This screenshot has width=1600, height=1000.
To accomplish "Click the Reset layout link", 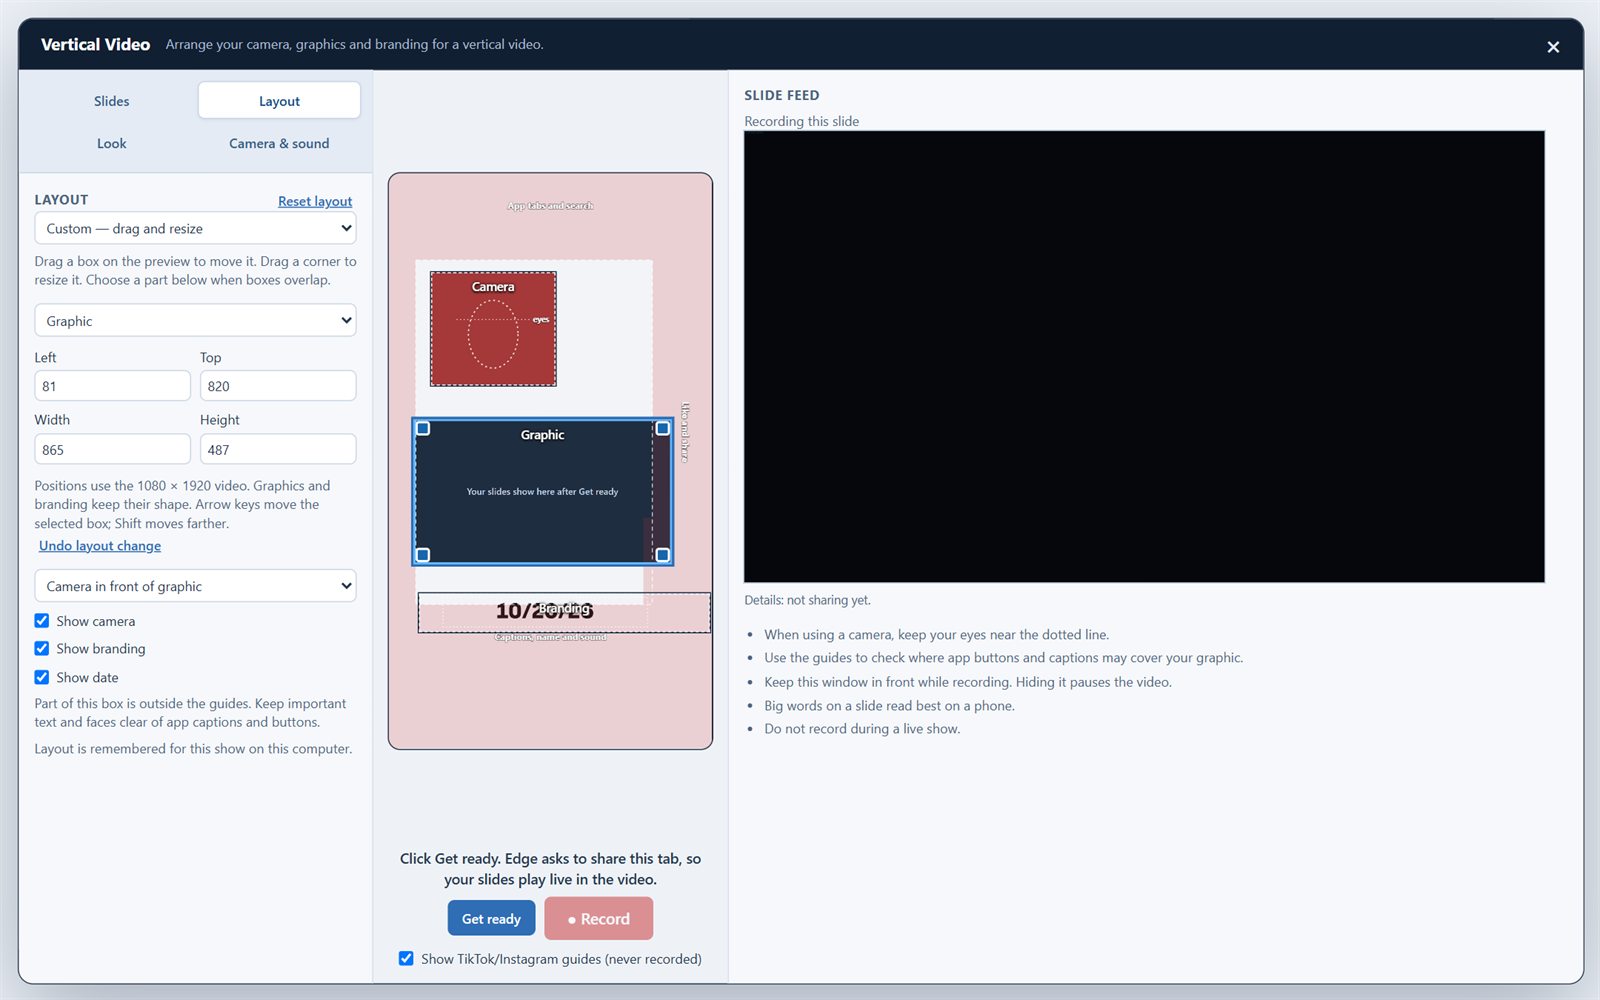I will tap(315, 201).
